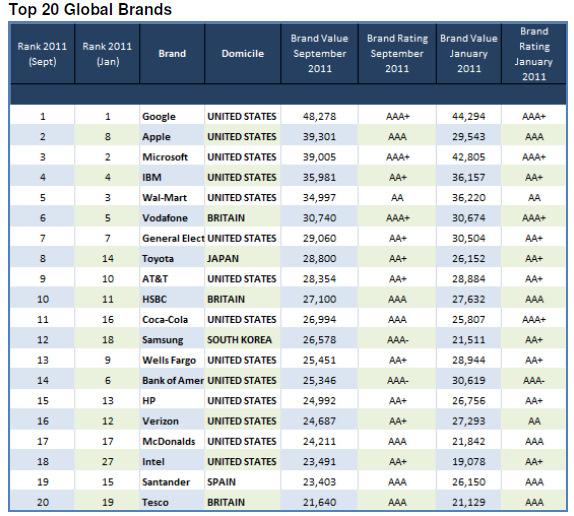The height and width of the screenshot is (516, 574).
Task: Select the Apple brand cell
Action: point(172,137)
